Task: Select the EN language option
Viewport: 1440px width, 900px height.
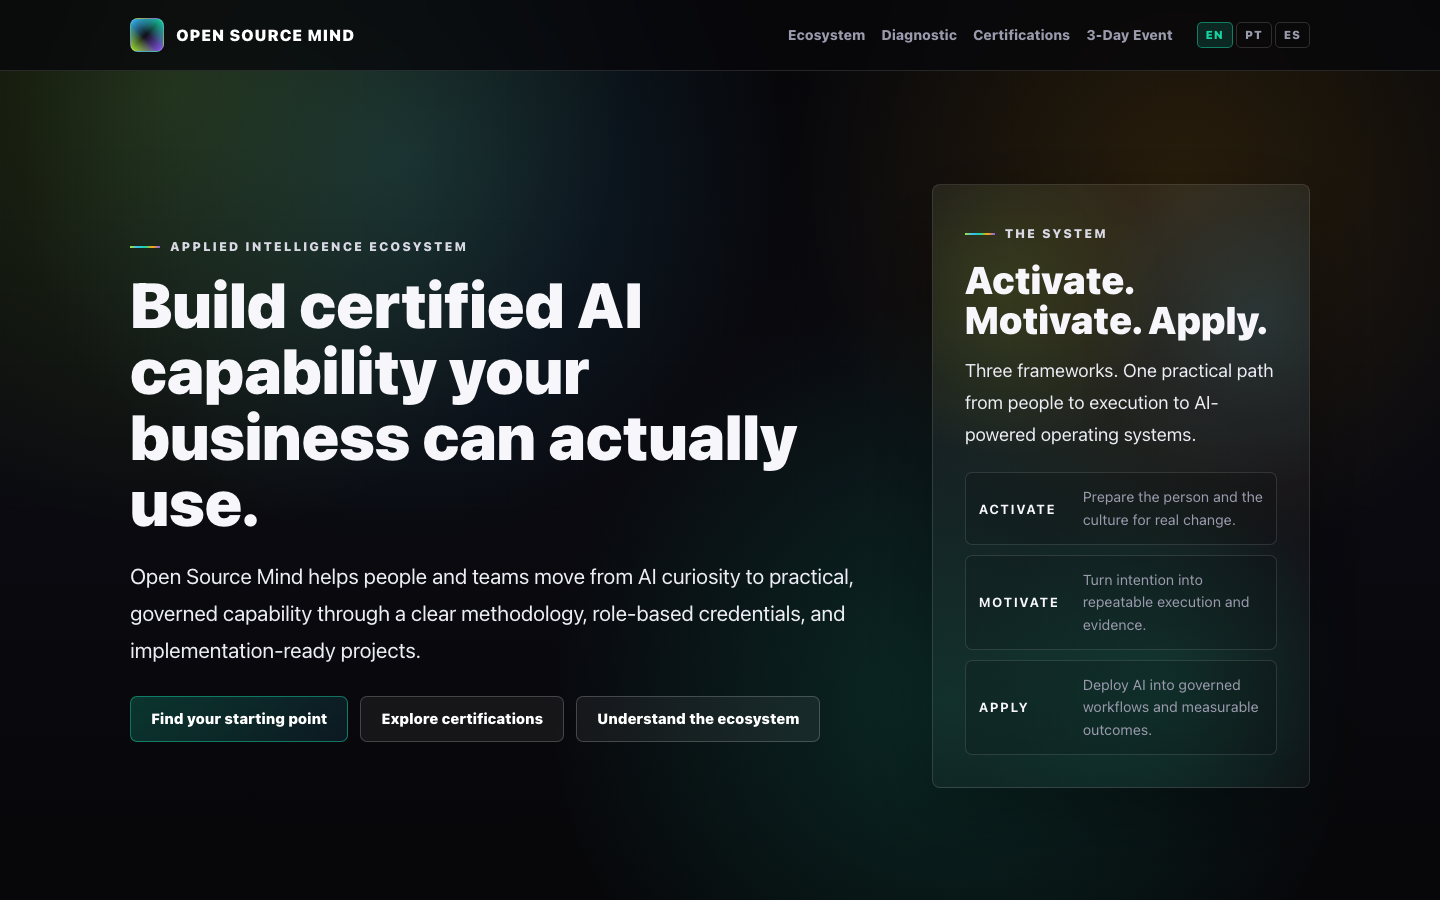Action: click(1214, 35)
